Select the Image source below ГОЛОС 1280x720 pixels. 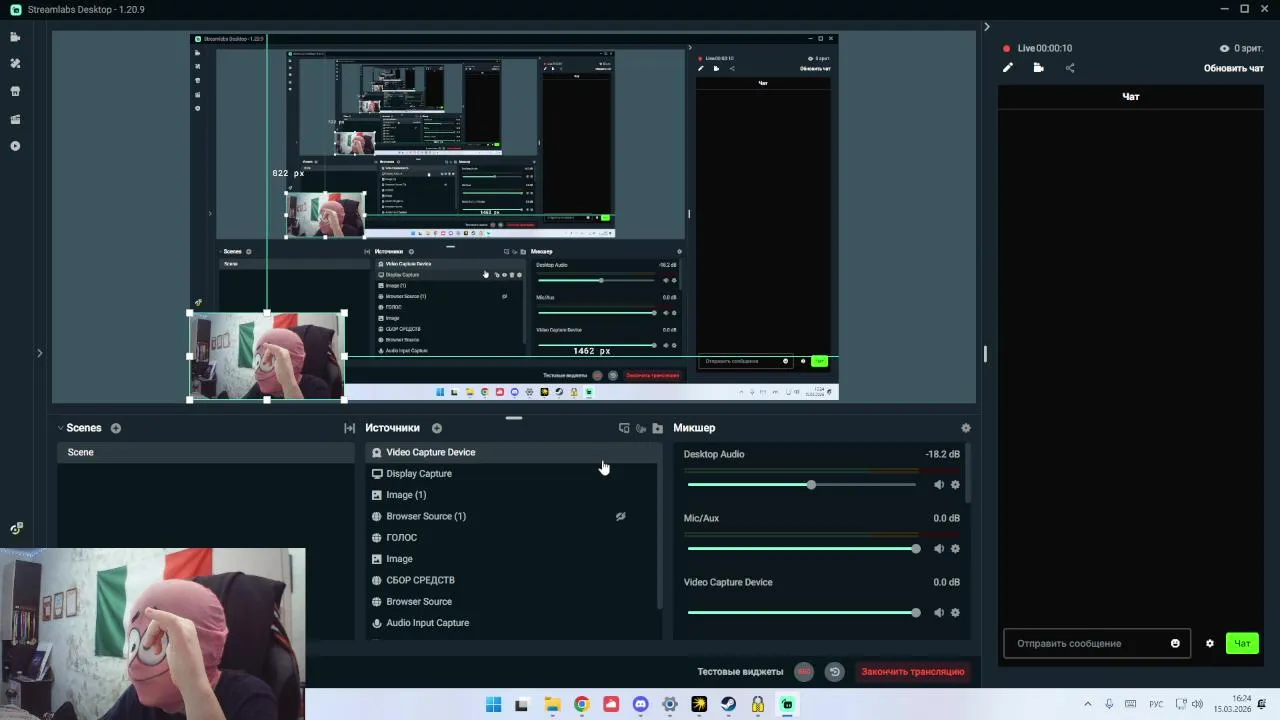click(512, 559)
